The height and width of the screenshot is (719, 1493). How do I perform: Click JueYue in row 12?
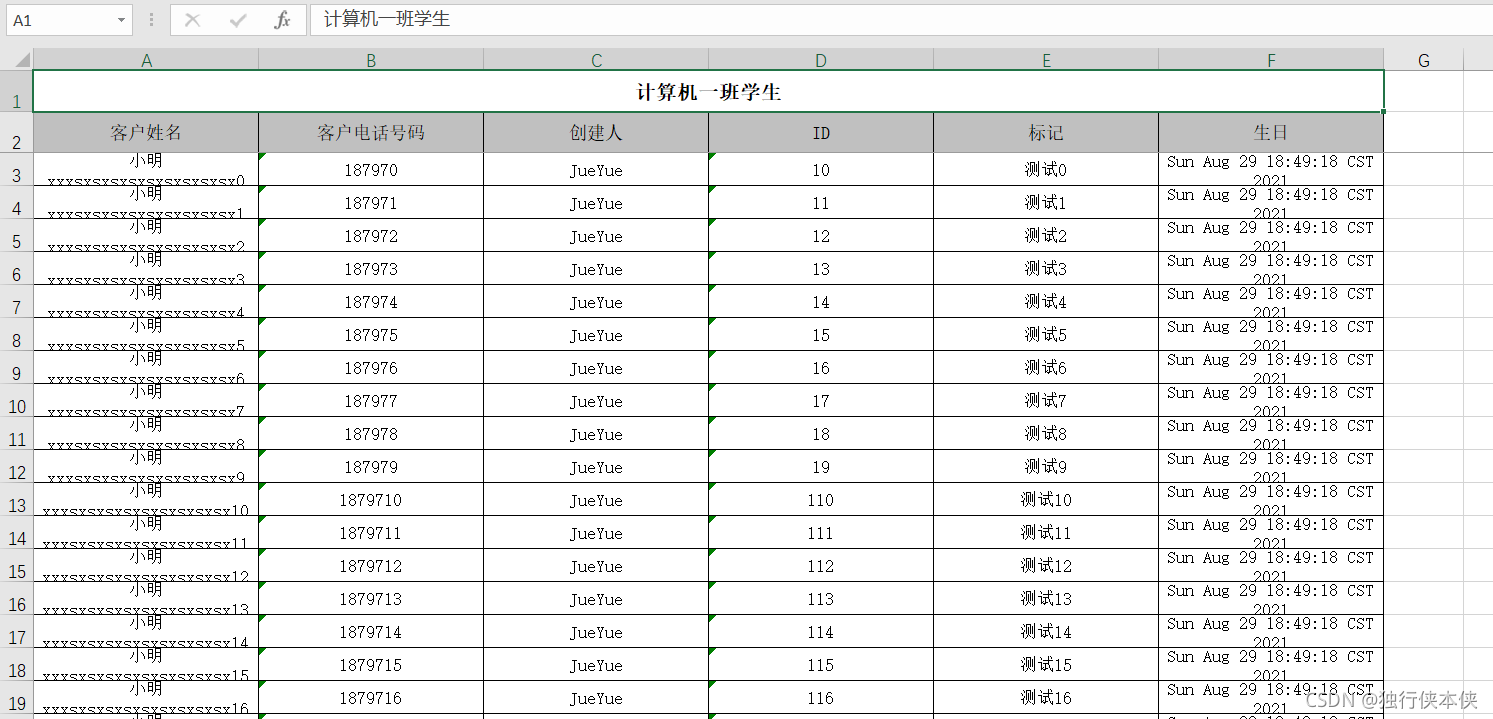coord(596,467)
